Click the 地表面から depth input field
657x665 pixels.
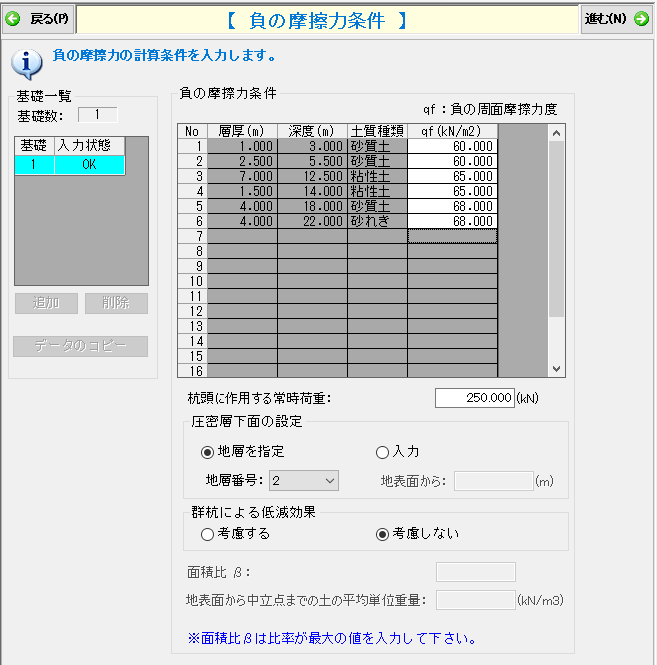tap(493, 481)
